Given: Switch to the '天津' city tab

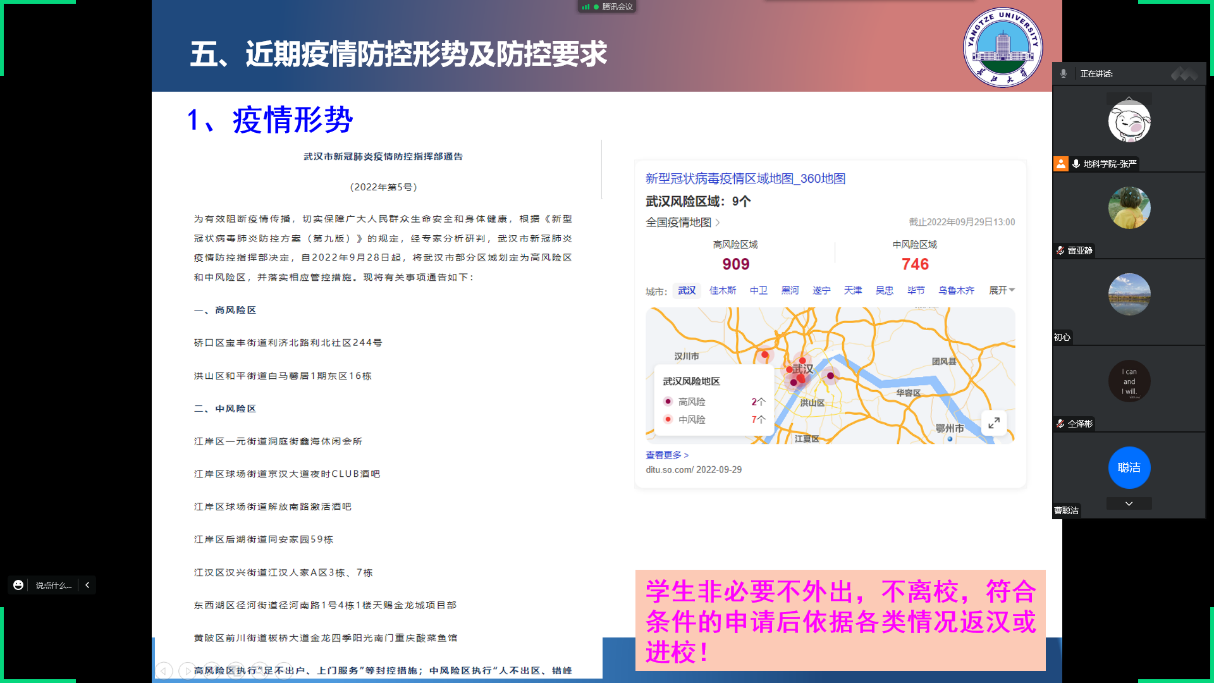Looking at the screenshot, I should coord(852,290).
